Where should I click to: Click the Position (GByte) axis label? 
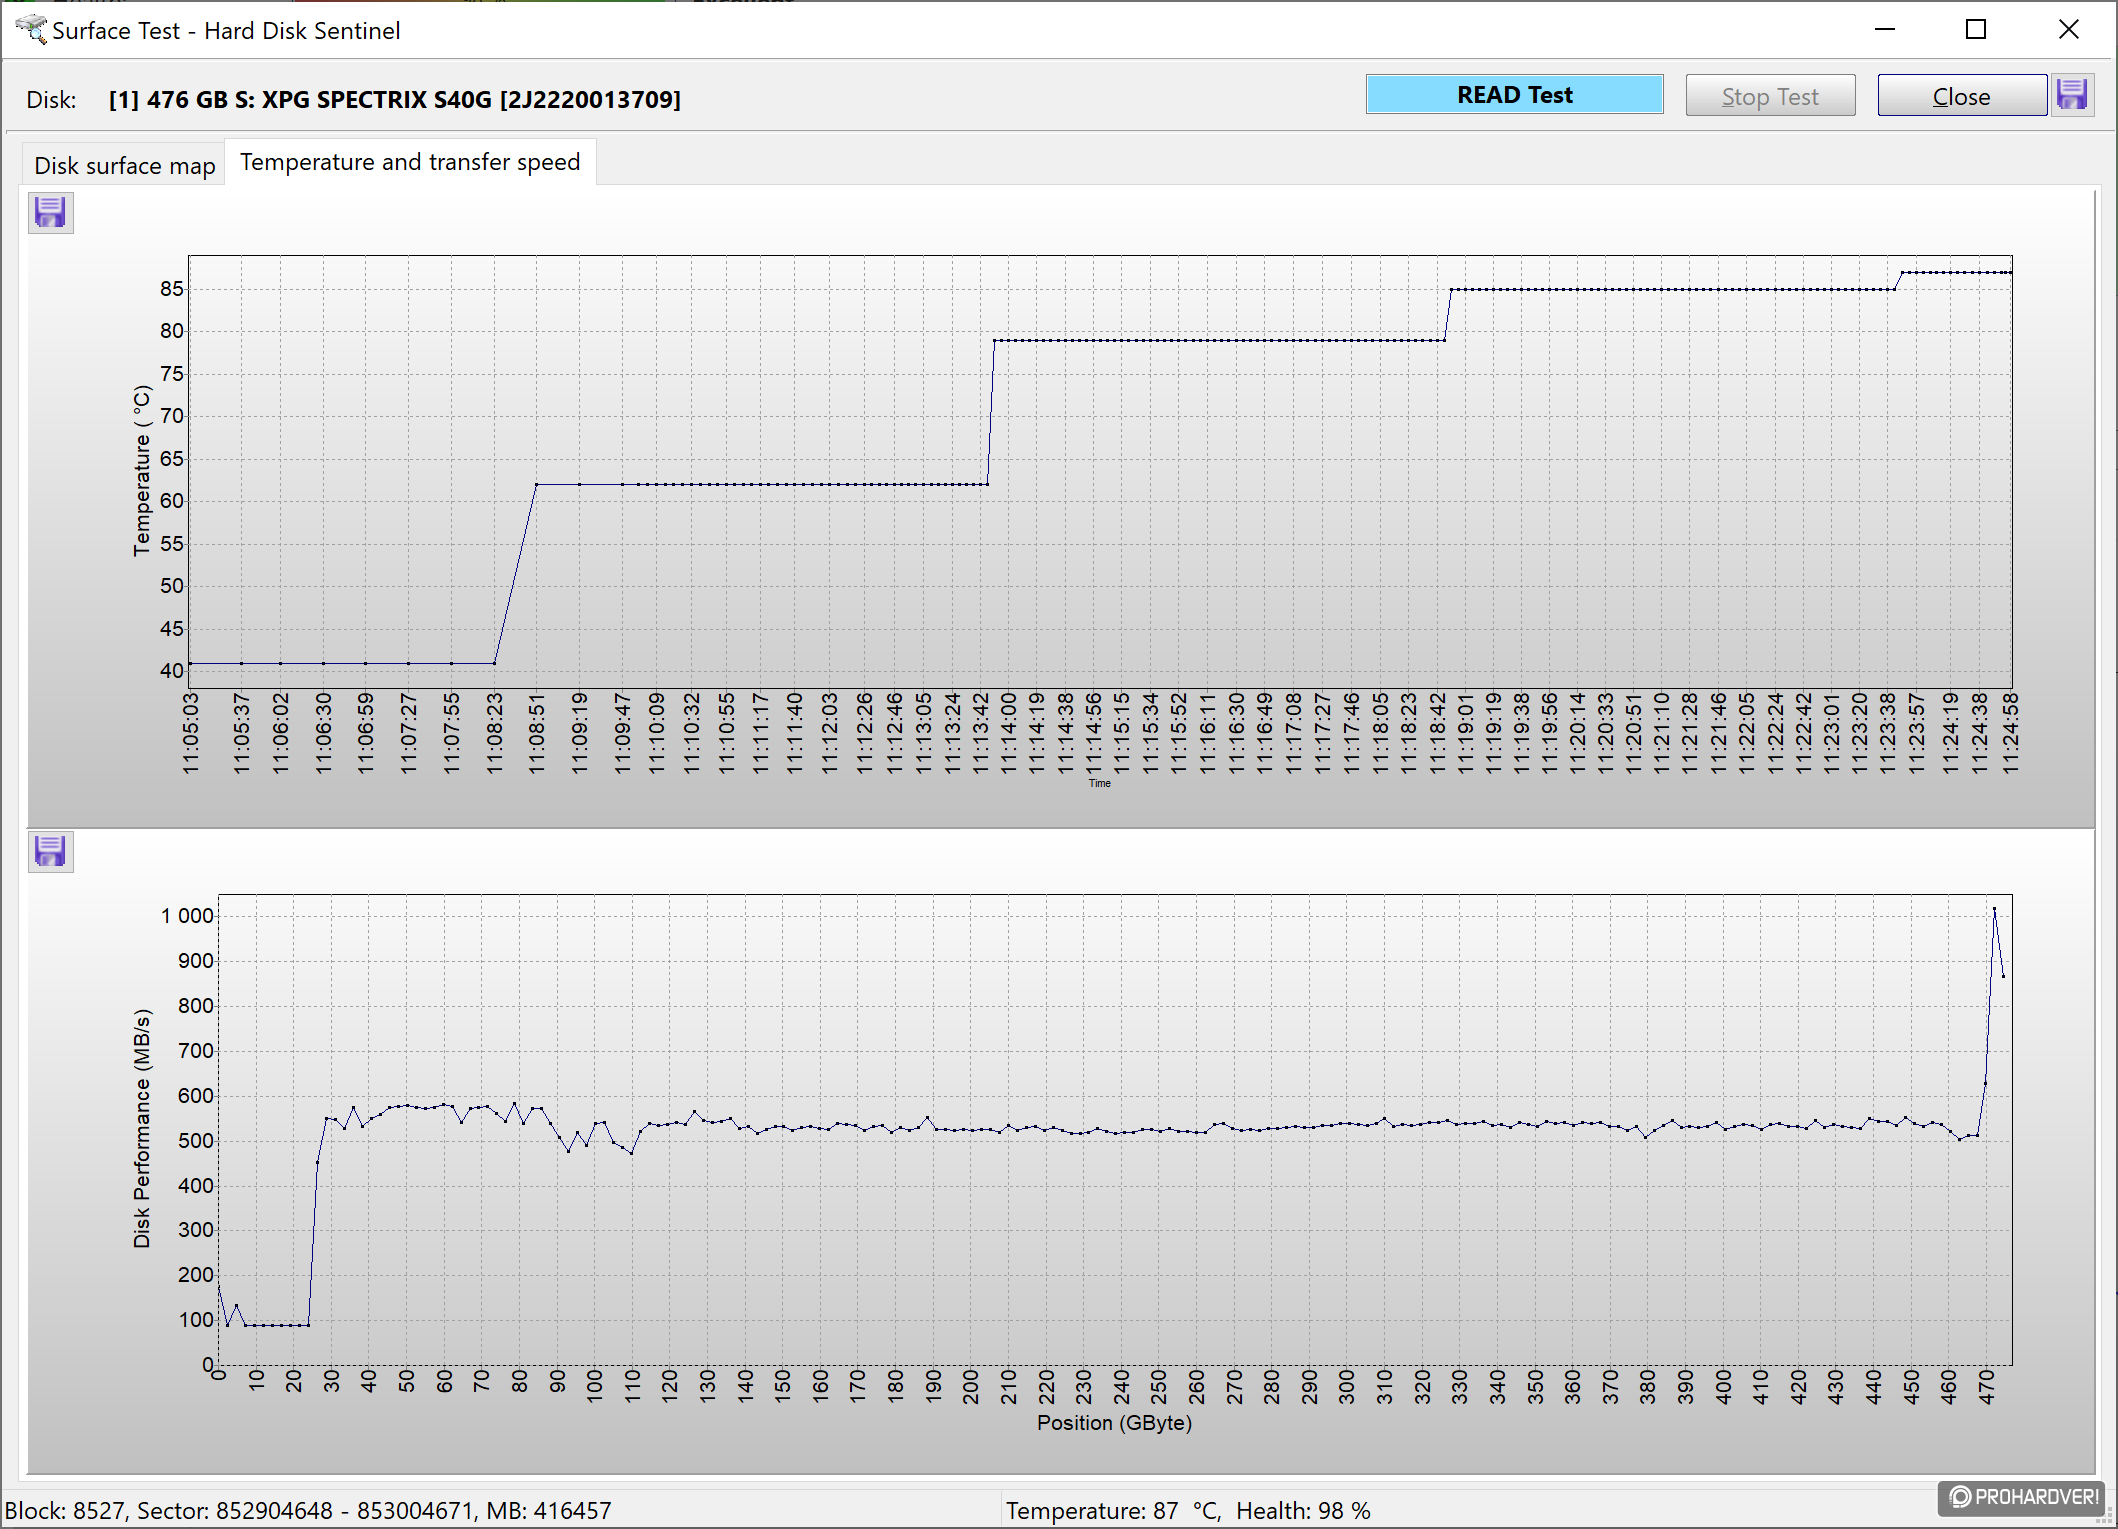click(x=1114, y=1423)
